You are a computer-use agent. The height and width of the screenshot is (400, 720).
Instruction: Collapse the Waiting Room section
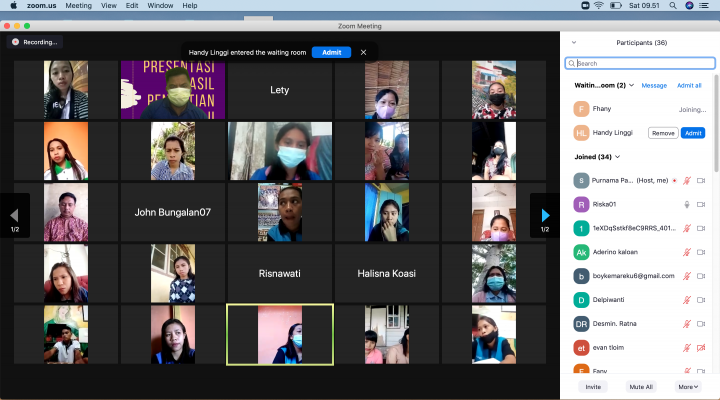(x=632, y=85)
